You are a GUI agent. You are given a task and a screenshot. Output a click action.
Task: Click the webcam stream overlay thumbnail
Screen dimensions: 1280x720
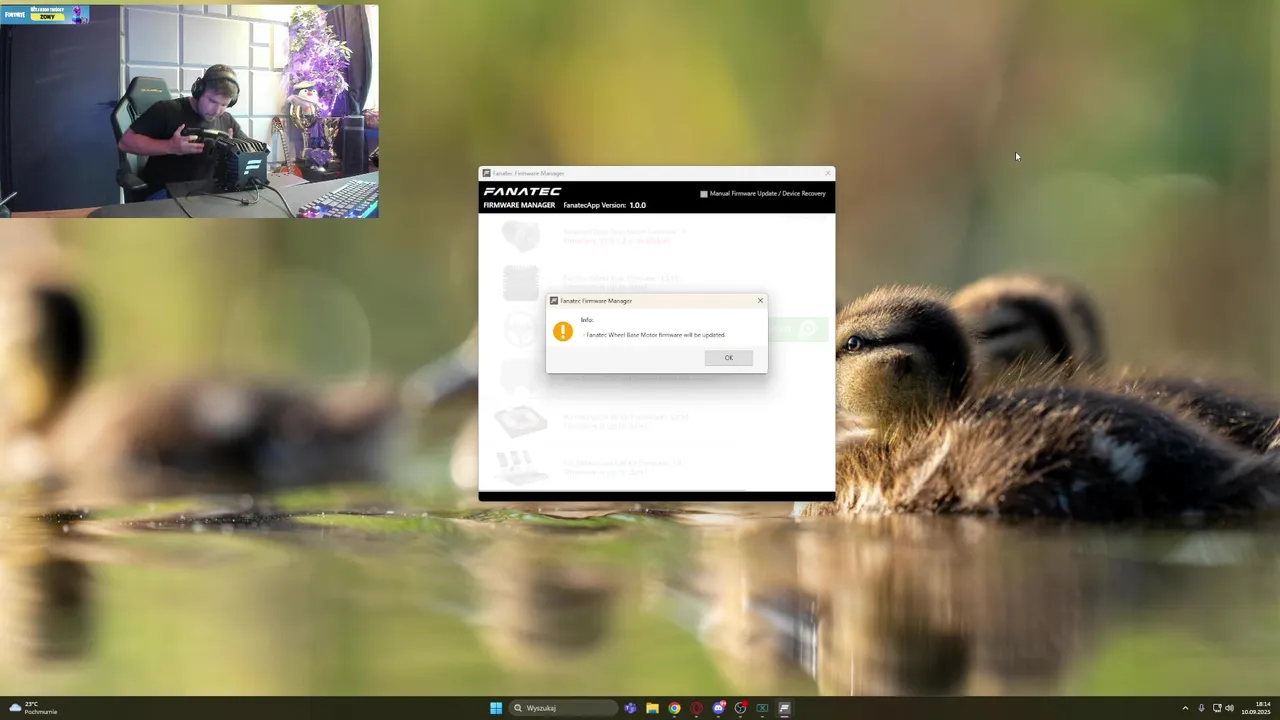pyautogui.click(x=189, y=111)
